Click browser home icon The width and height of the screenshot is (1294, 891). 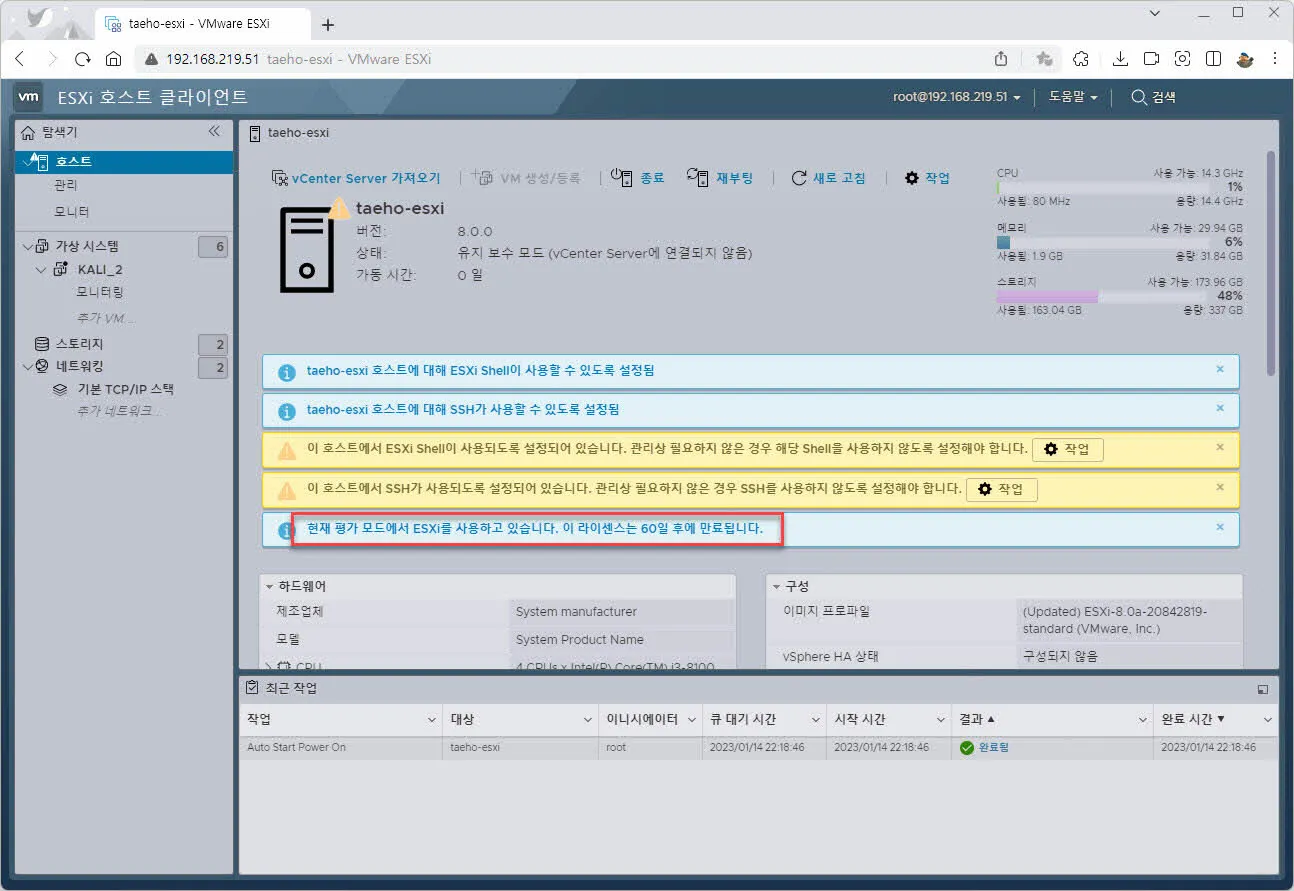[x=114, y=59]
